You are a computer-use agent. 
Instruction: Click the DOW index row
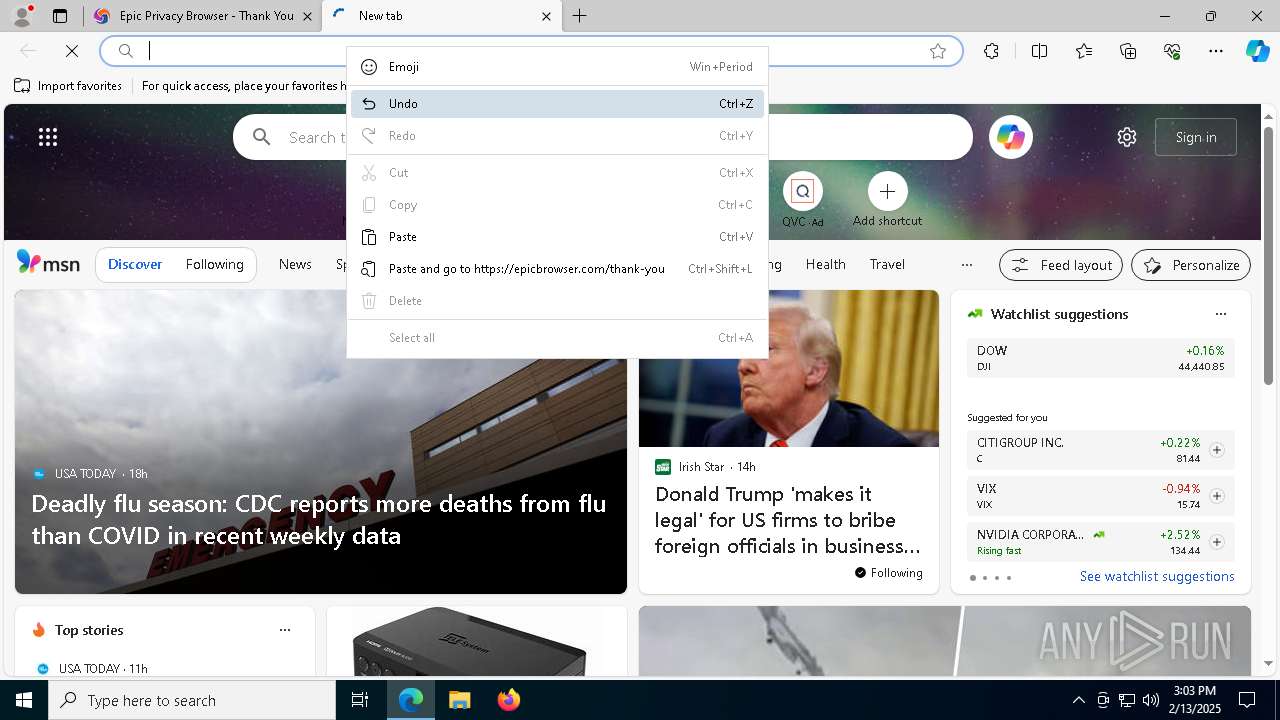point(1100,358)
